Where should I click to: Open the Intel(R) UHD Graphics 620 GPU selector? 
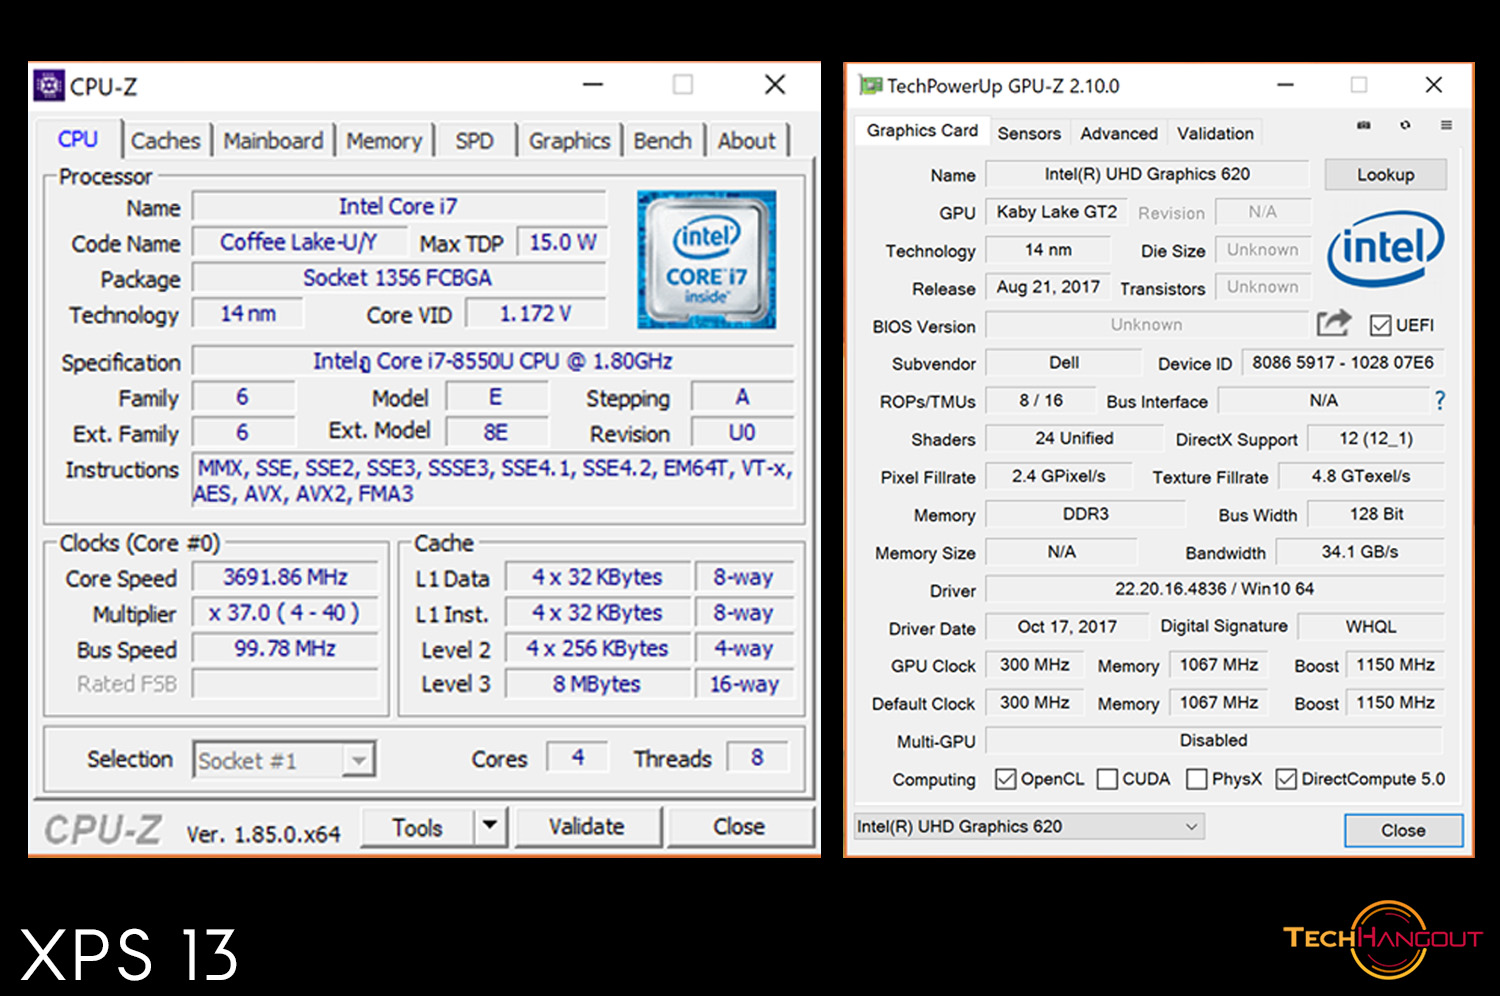tap(1028, 826)
